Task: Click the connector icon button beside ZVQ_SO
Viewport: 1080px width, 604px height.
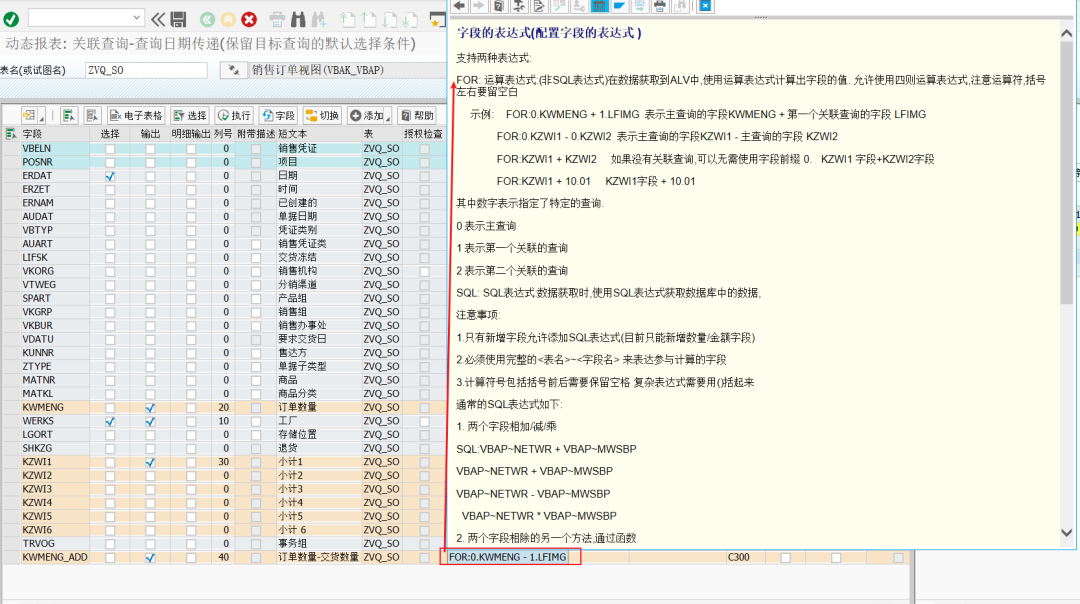Action: tap(233, 70)
